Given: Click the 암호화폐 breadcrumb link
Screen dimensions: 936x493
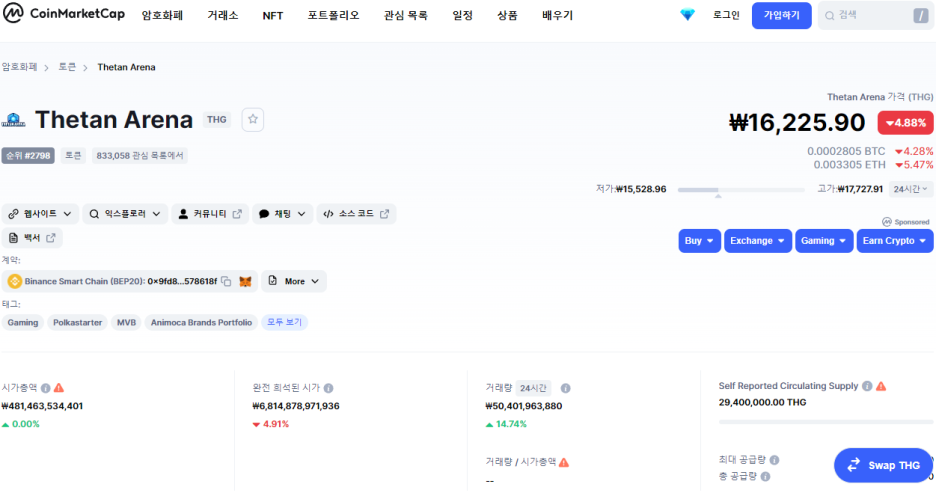Looking at the screenshot, I should click(20, 67).
